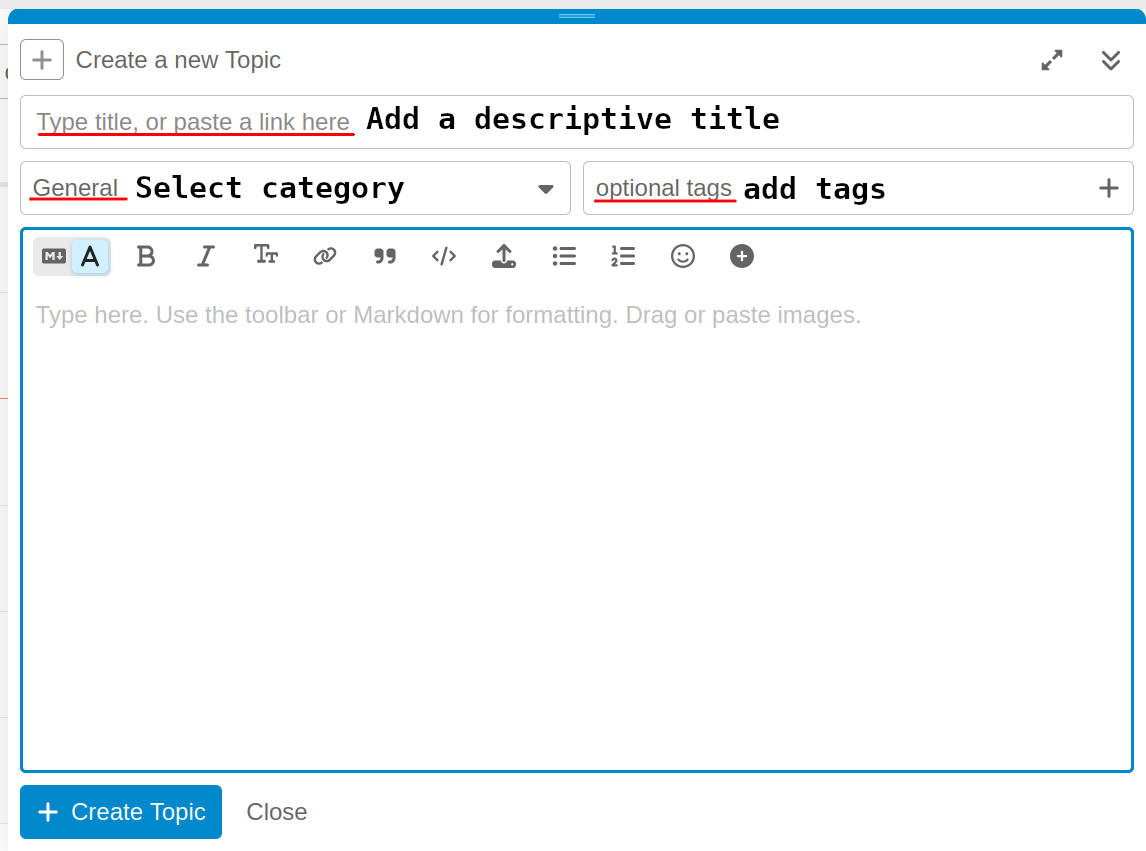Open more options with the circled plus
Viewport: 1146px width, 851px height.
741,257
